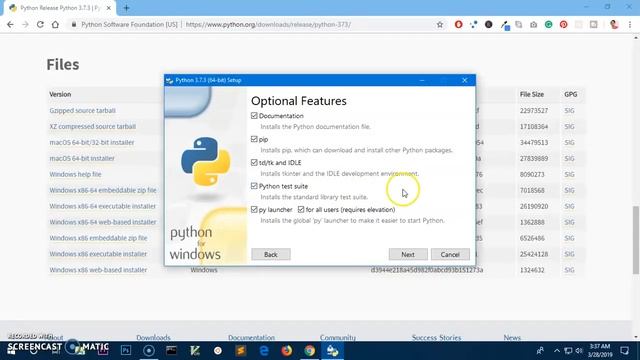Open Gzipped source tarball link
640x360 pixels.
click(82, 111)
